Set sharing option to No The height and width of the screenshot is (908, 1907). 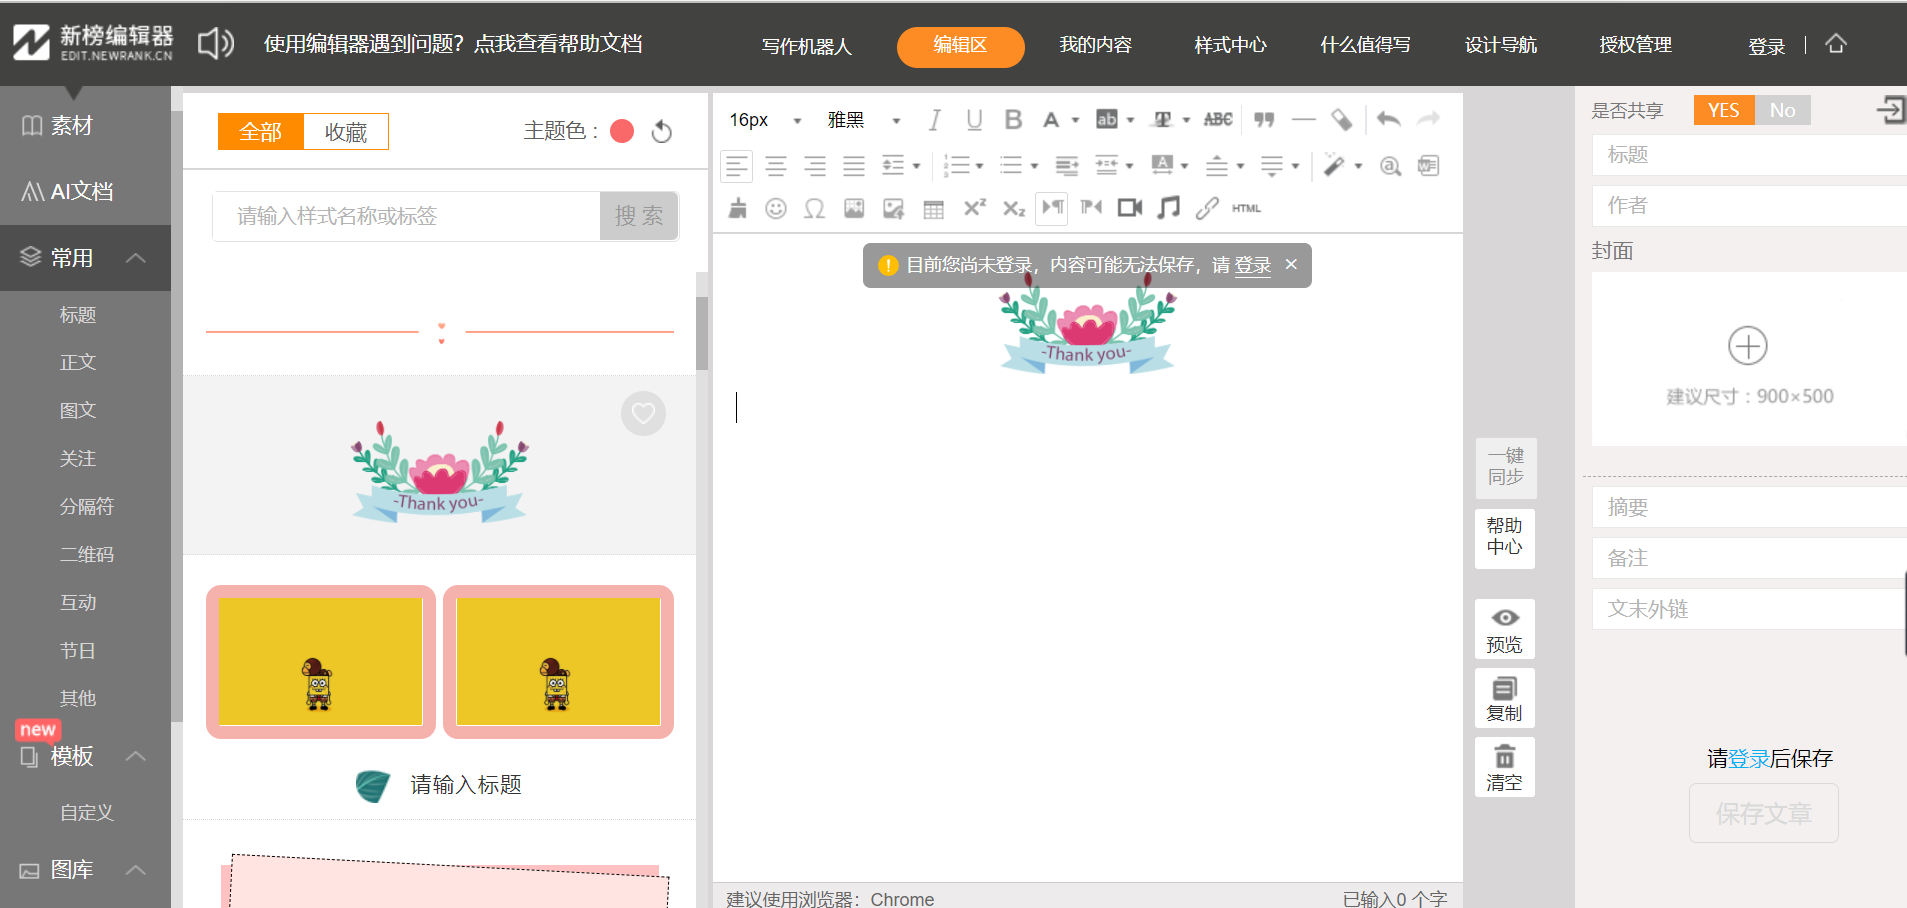coord(1782,110)
